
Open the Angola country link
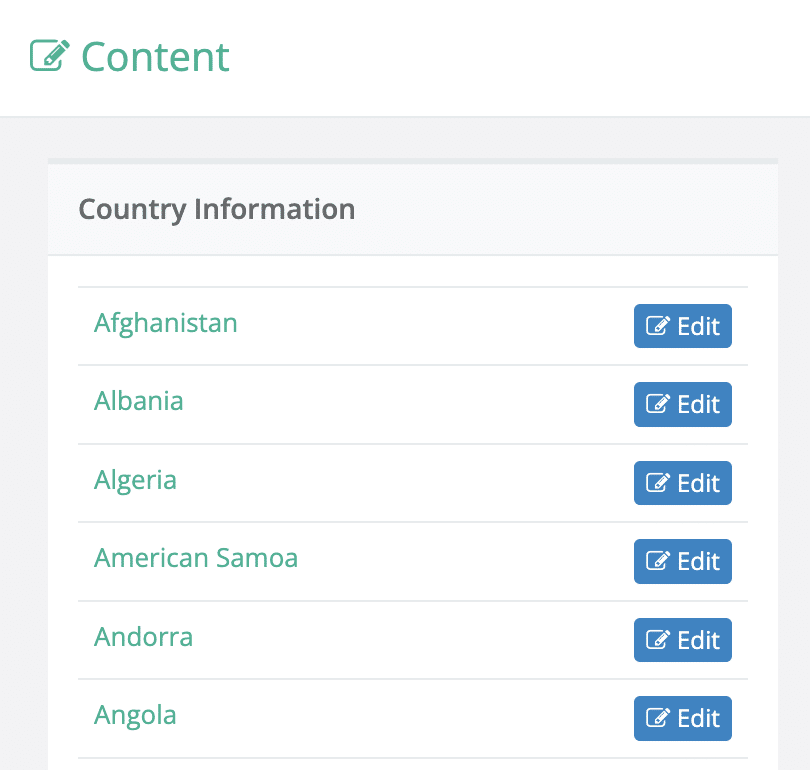coord(134,715)
